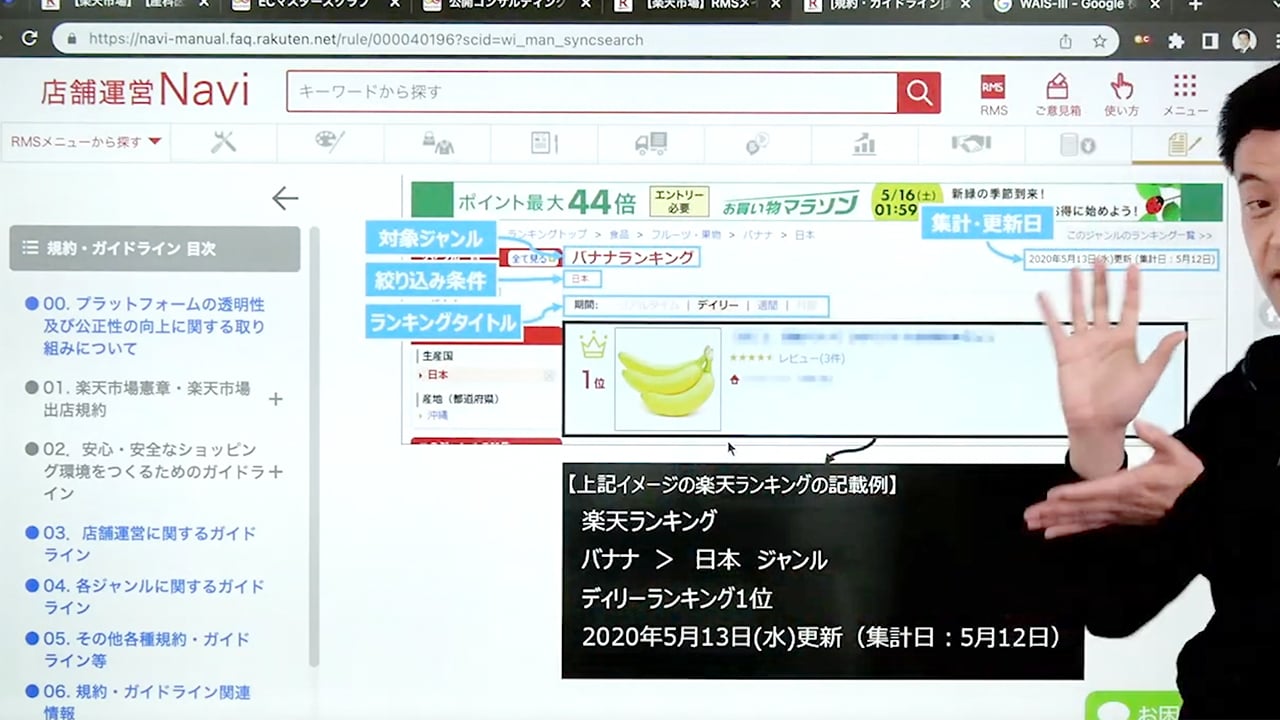Open the browser extensions puzzle icon
Viewport: 1280px width, 720px height.
coord(1176,41)
